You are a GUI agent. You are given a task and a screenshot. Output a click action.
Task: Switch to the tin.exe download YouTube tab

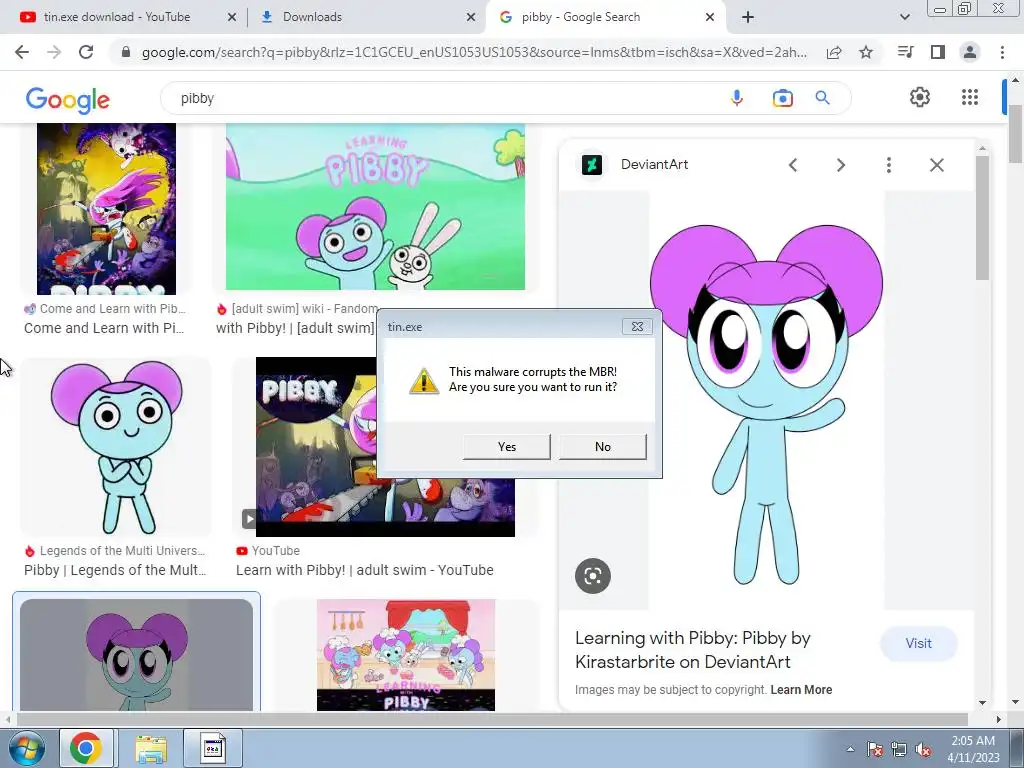(117, 17)
